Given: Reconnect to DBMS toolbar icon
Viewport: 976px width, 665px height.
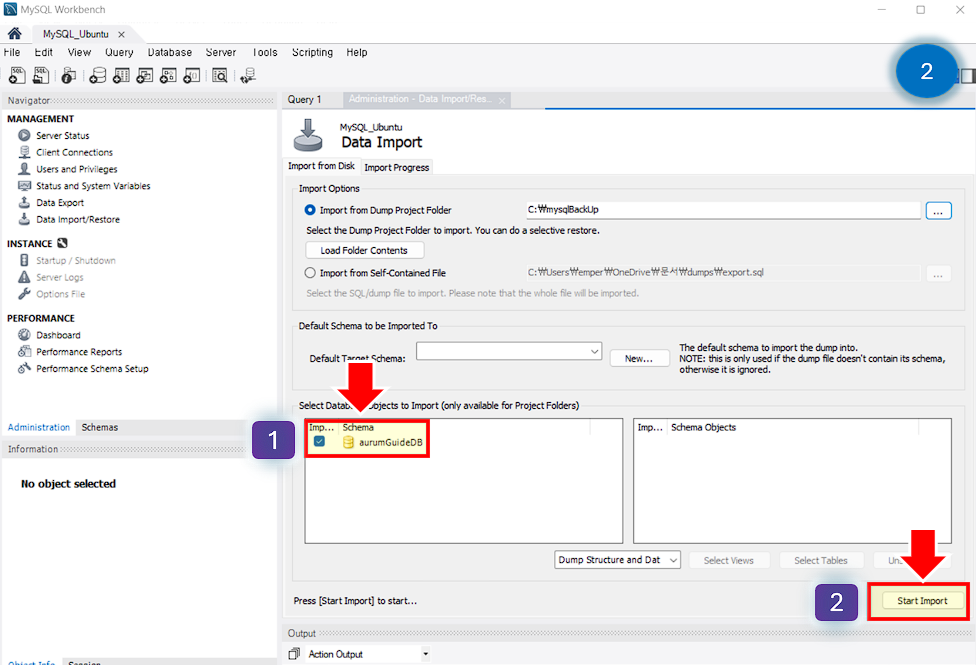Looking at the screenshot, I should pyautogui.click(x=248, y=75).
